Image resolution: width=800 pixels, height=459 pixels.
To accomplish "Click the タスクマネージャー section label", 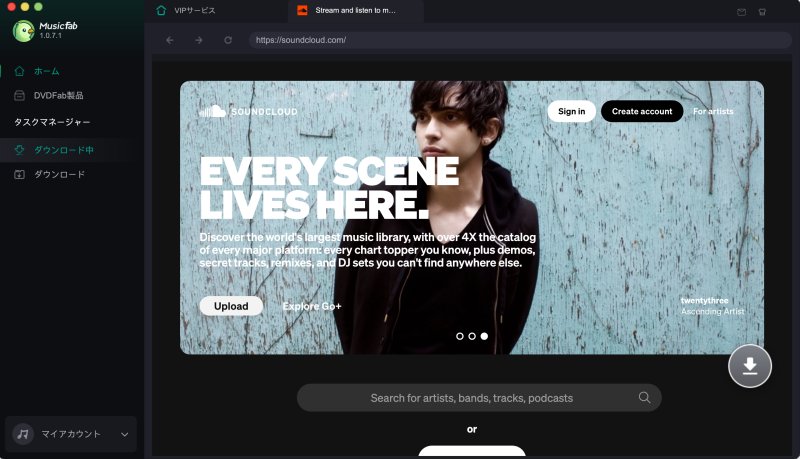I will pos(52,122).
